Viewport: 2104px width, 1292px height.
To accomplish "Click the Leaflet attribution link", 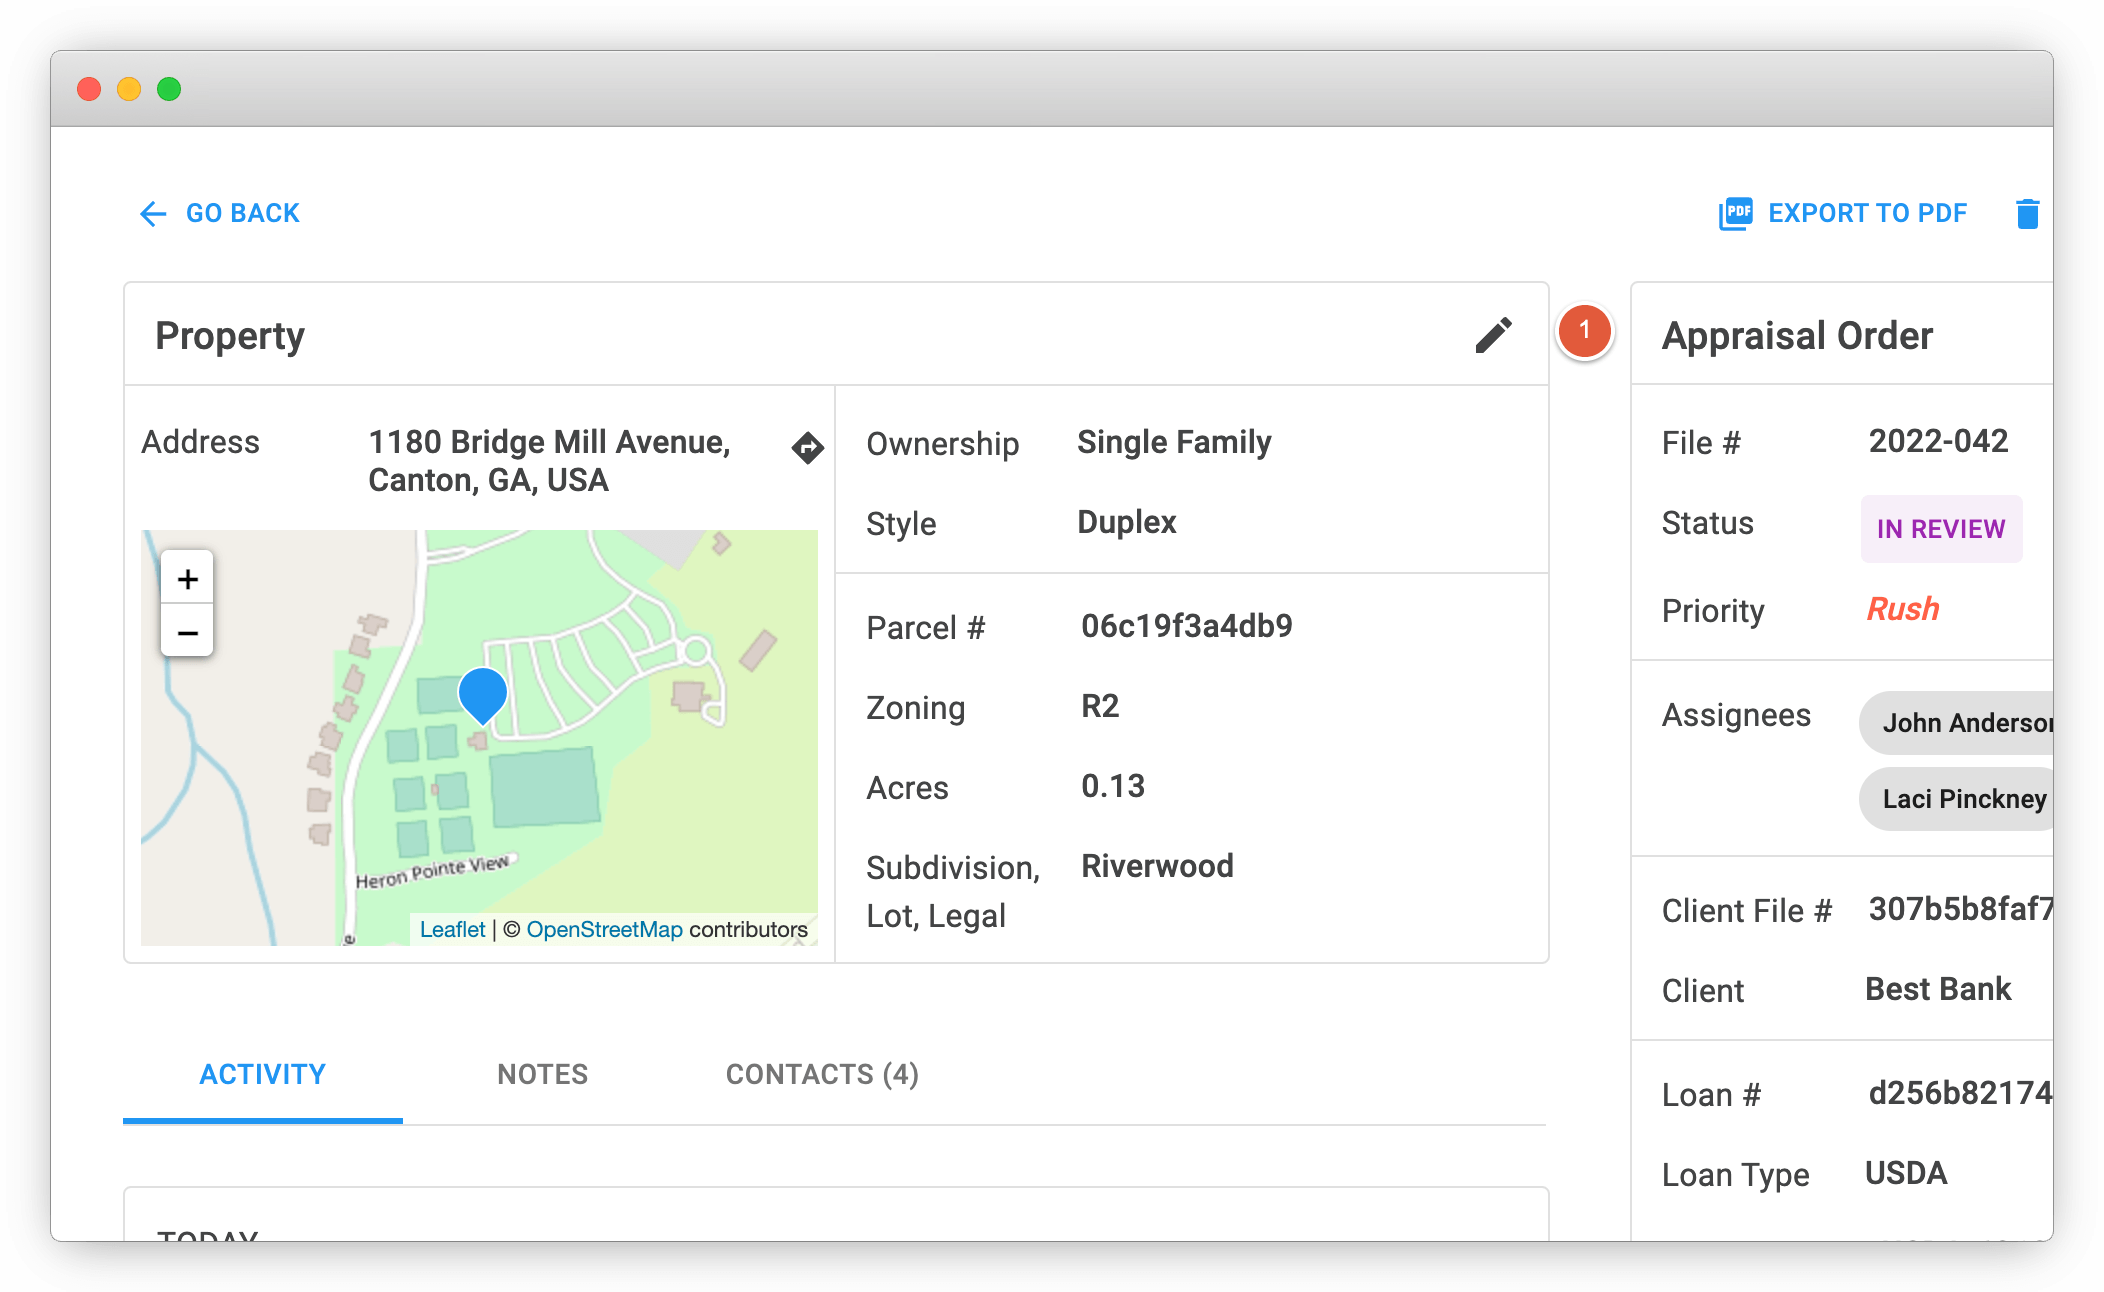I will click(x=453, y=929).
